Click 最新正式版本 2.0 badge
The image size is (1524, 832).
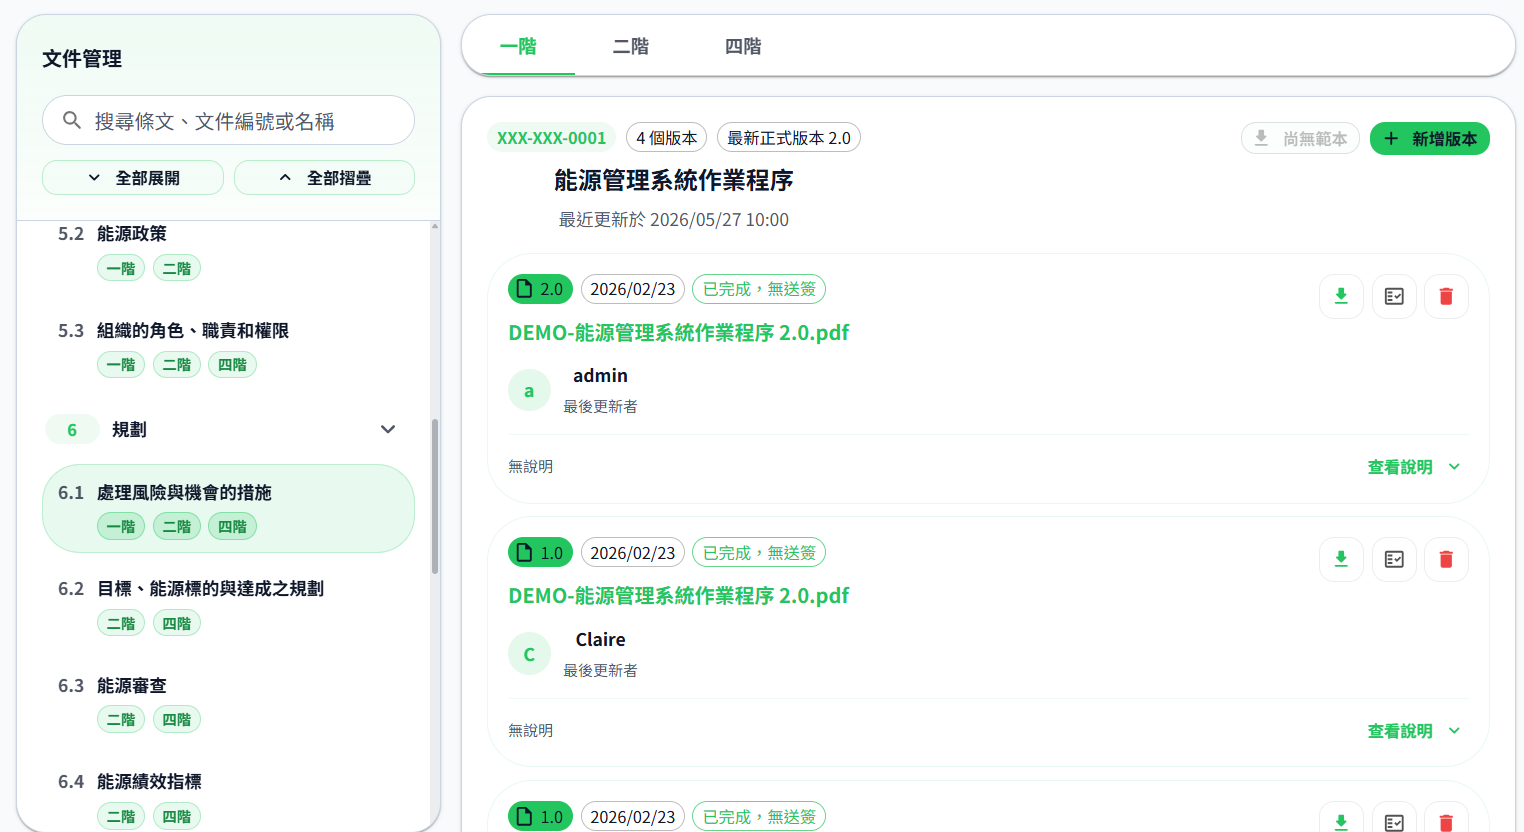click(789, 138)
